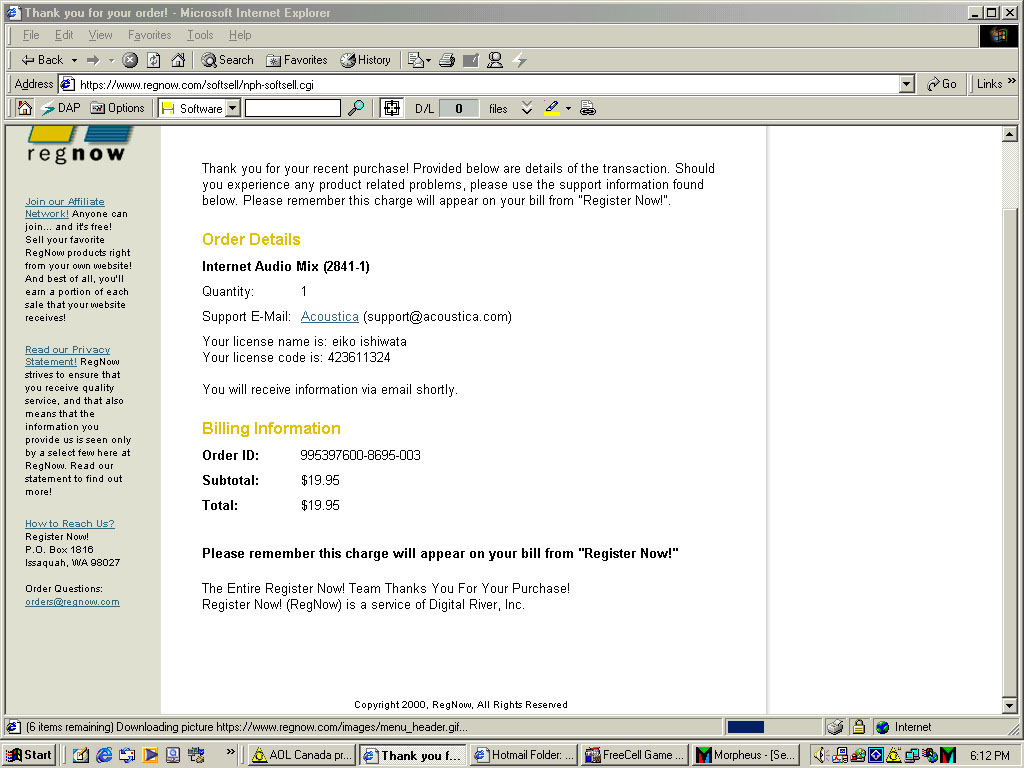Switch to Hotmail Folder taskbar window
Viewport: 1024px width, 768px height.
524,756
